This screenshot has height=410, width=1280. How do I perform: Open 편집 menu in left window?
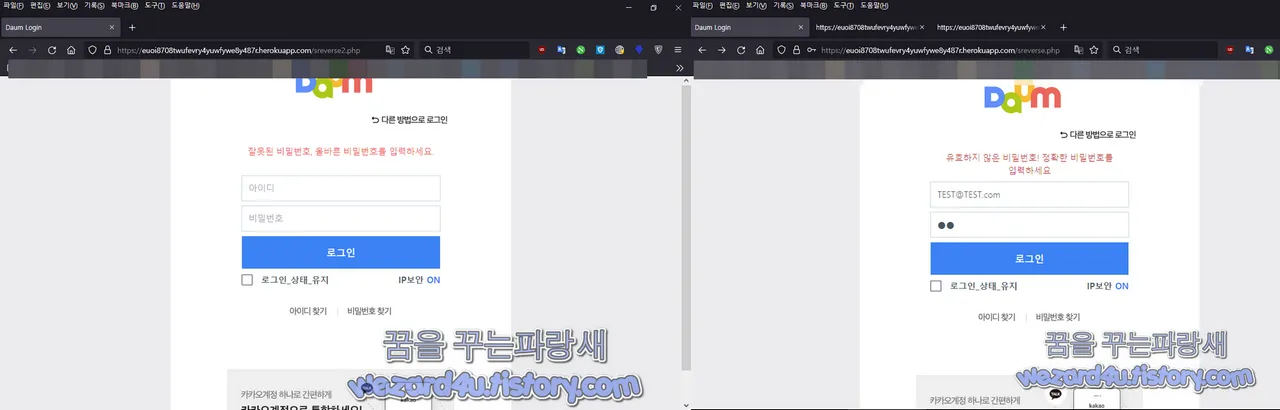[40, 6]
